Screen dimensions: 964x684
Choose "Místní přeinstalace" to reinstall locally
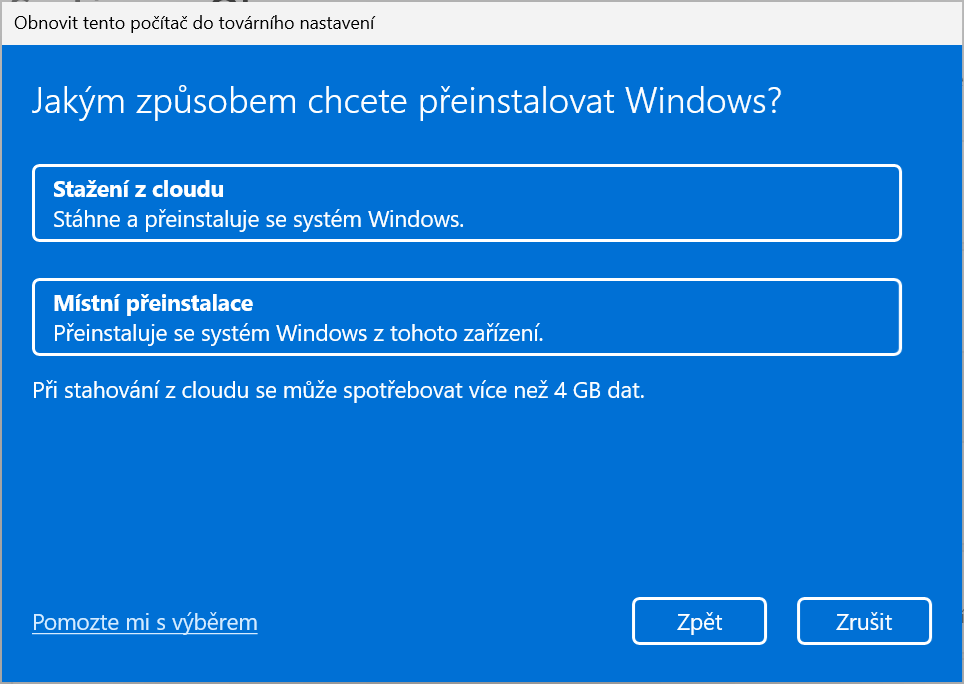coord(466,316)
